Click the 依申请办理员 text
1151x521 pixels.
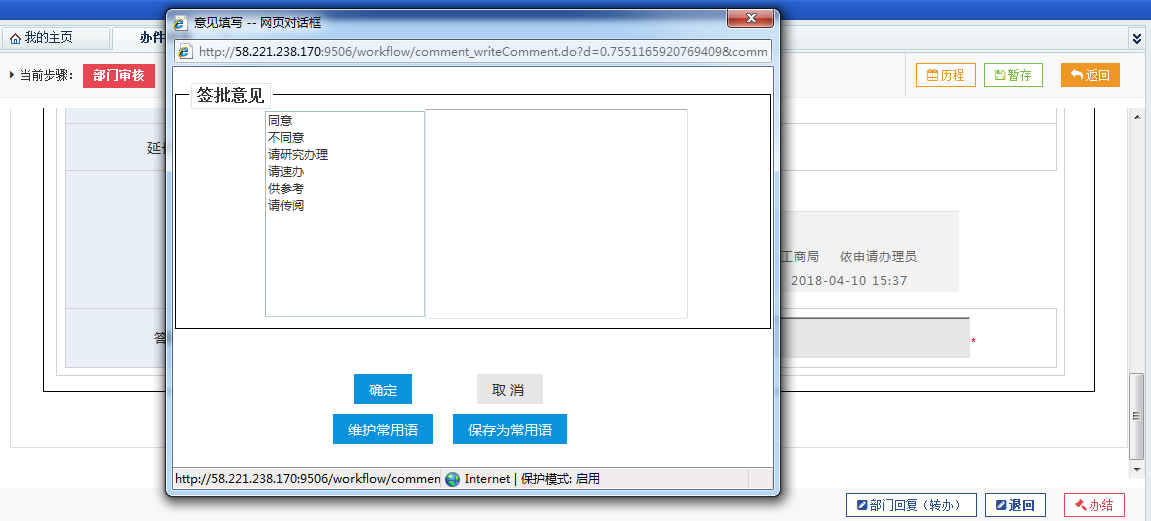[878, 257]
